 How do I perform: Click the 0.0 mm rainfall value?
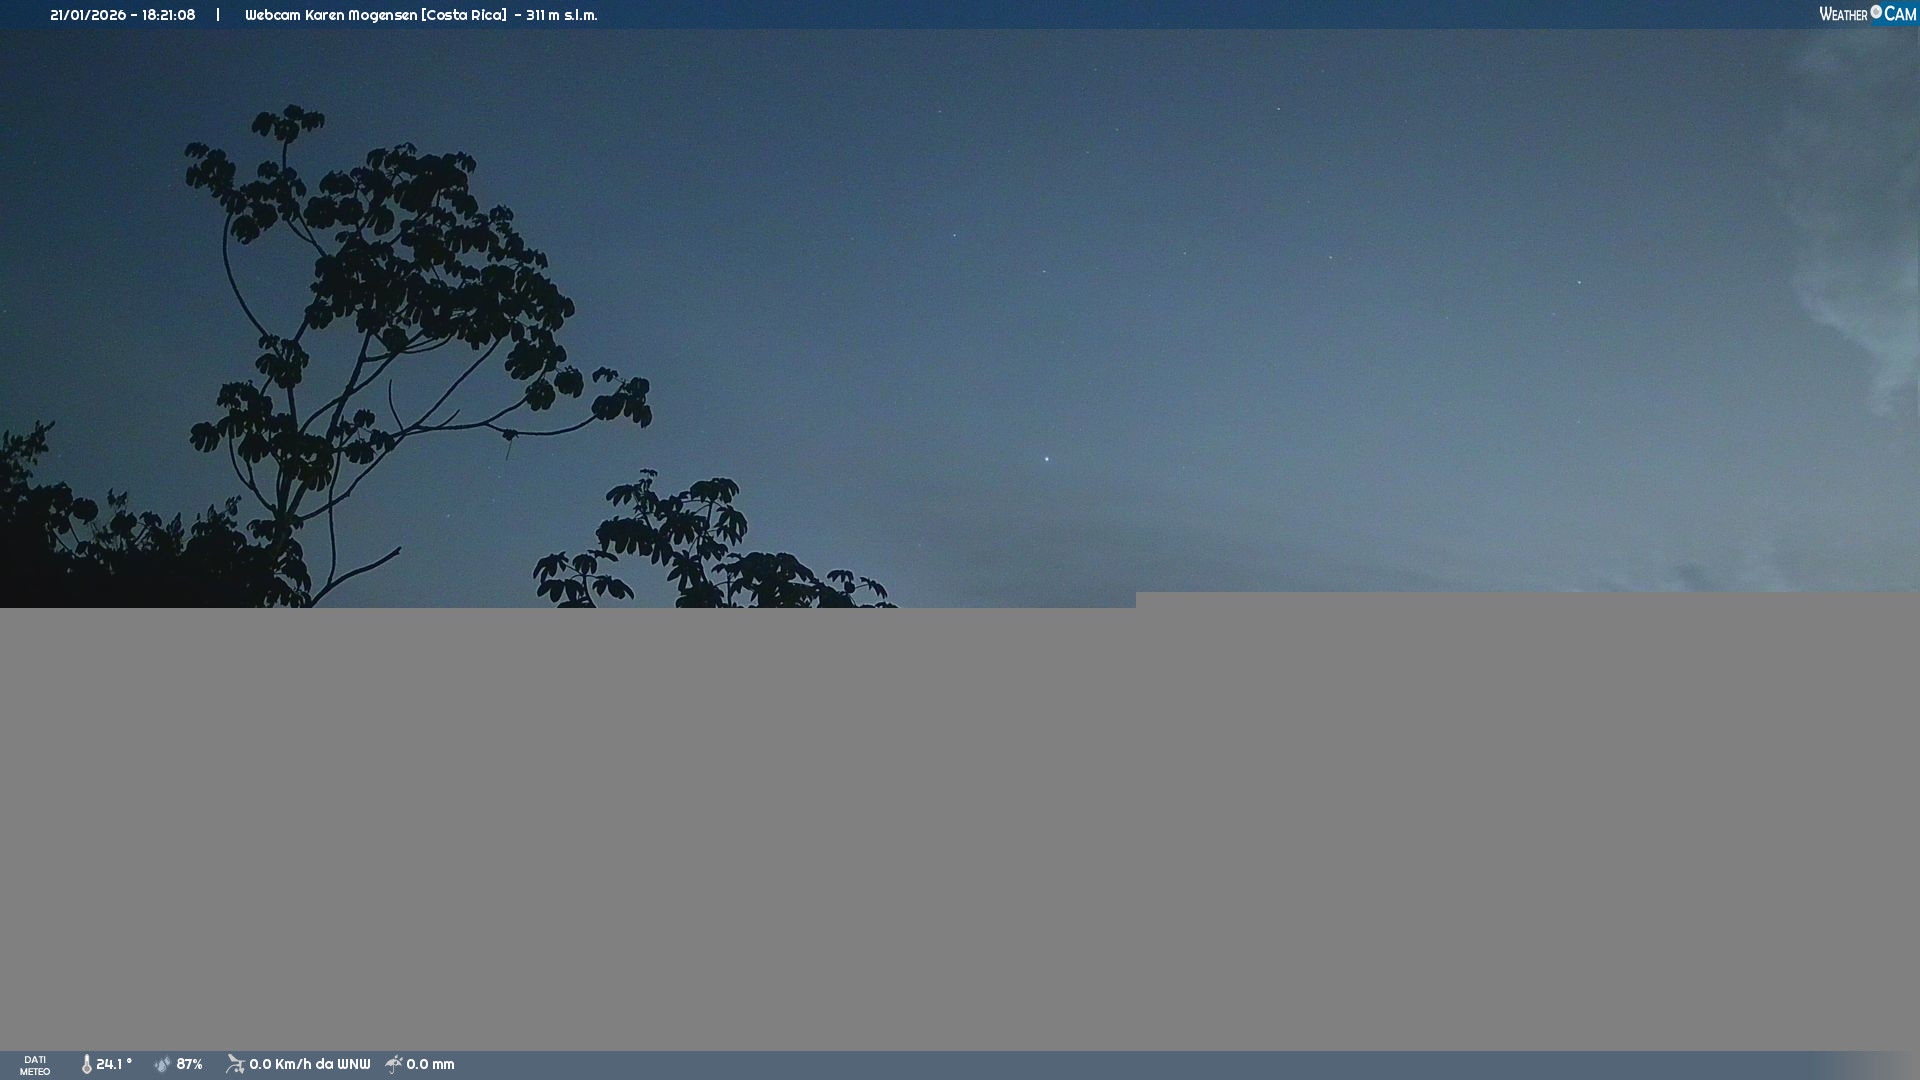pos(430,1065)
